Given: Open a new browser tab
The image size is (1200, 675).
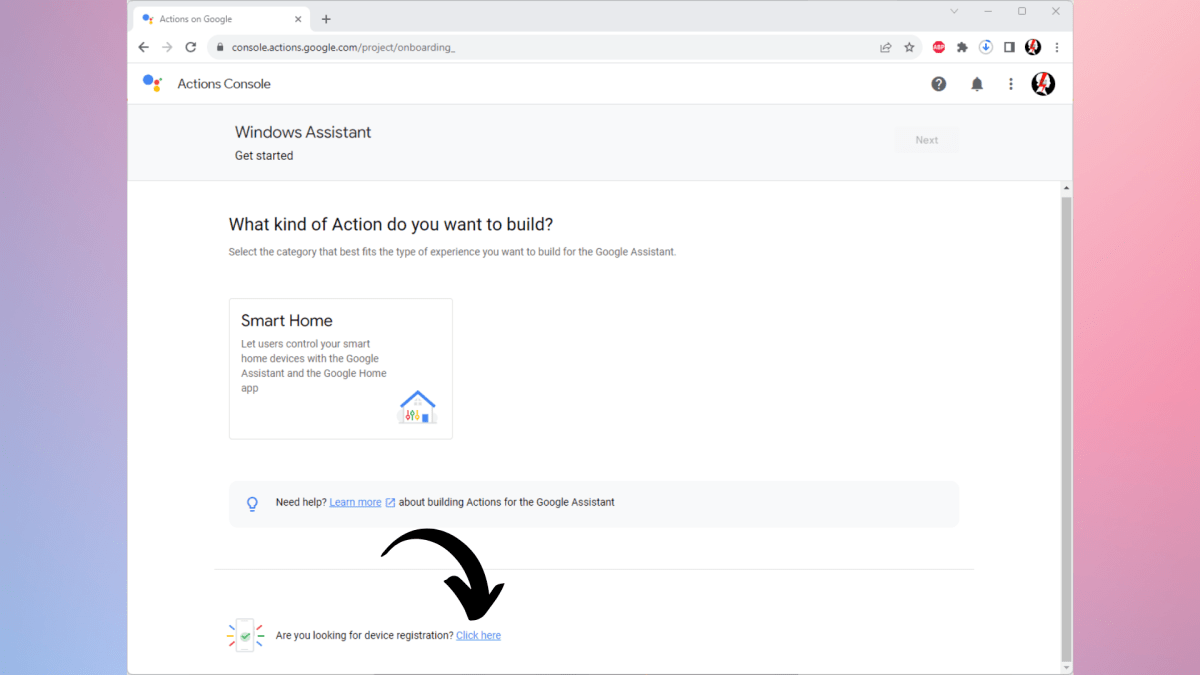Looking at the screenshot, I should point(326,19).
